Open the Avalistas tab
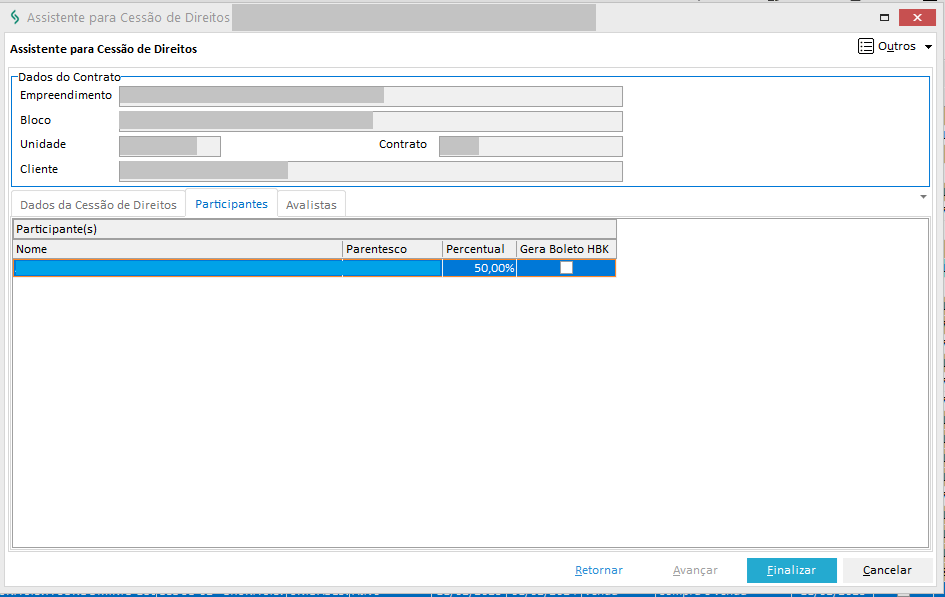945x597 pixels. (311, 204)
